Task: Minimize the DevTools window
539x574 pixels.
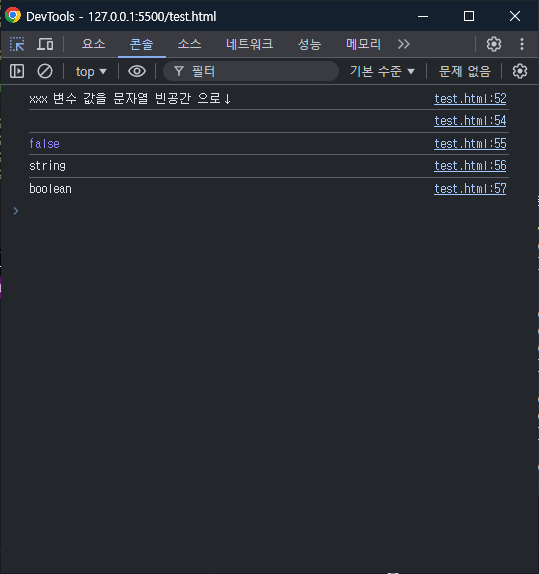Action: coord(423,16)
